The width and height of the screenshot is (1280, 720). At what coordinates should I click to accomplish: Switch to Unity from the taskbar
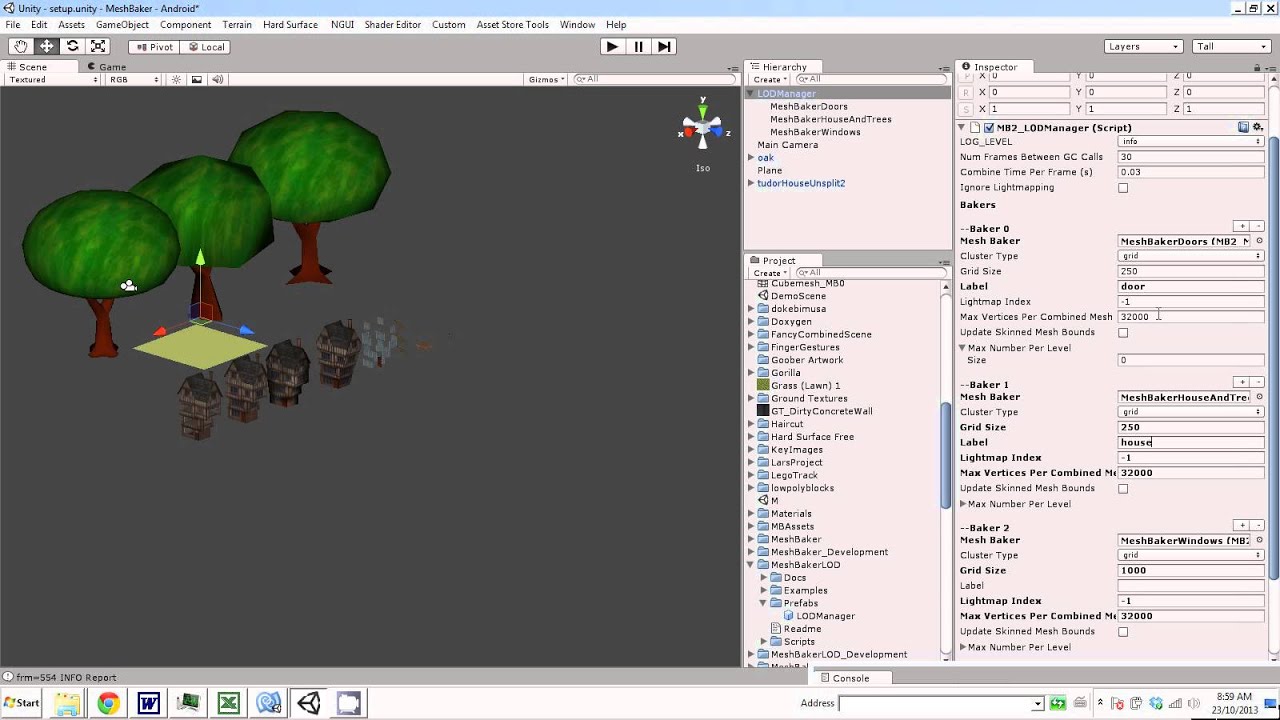(x=309, y=703)
